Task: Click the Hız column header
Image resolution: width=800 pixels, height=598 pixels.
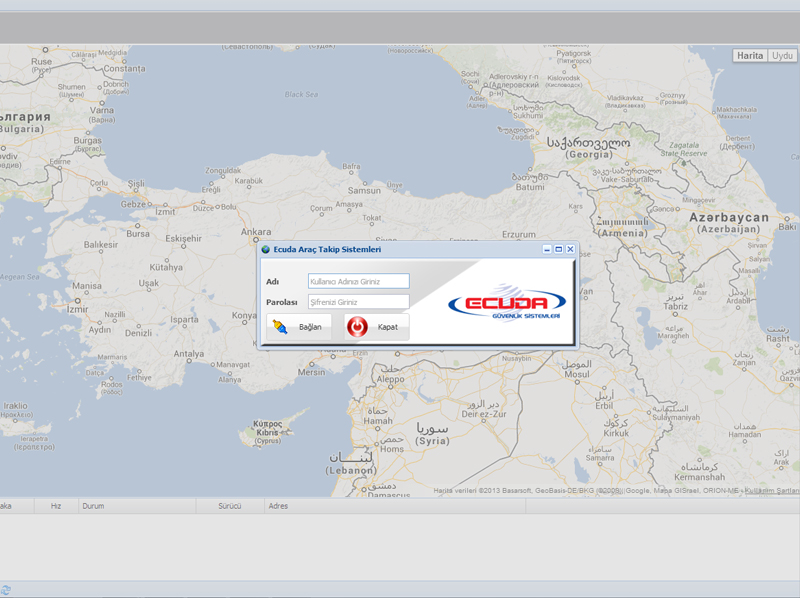Action: pos(56,506)
